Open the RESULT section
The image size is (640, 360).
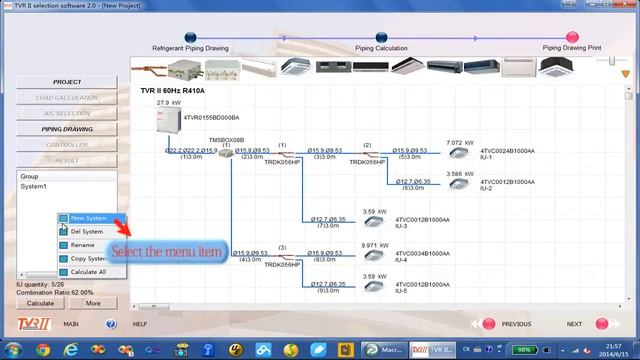tap(67, 161)
